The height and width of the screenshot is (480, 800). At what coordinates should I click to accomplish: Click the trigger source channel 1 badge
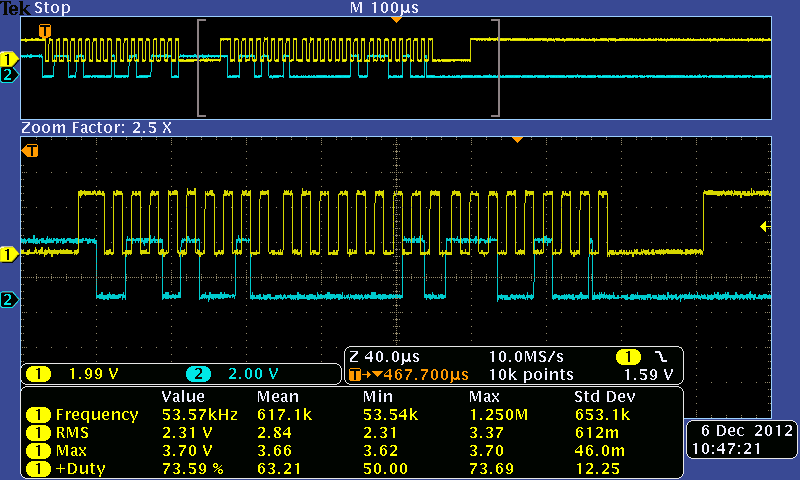[628, 357]
